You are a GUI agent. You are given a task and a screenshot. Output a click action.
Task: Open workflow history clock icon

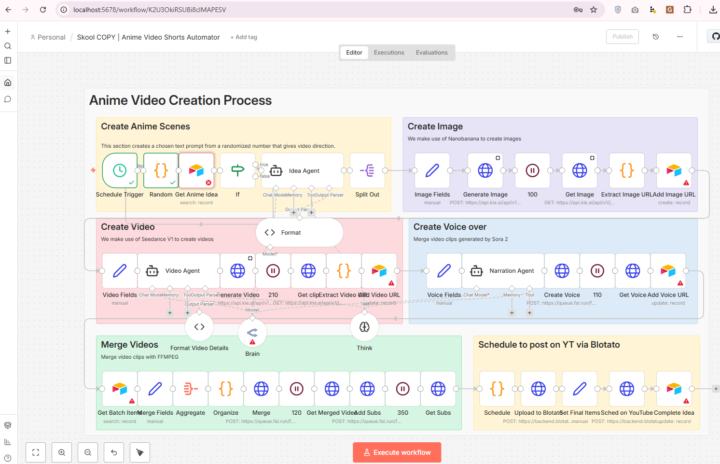(x=656, y=37)
